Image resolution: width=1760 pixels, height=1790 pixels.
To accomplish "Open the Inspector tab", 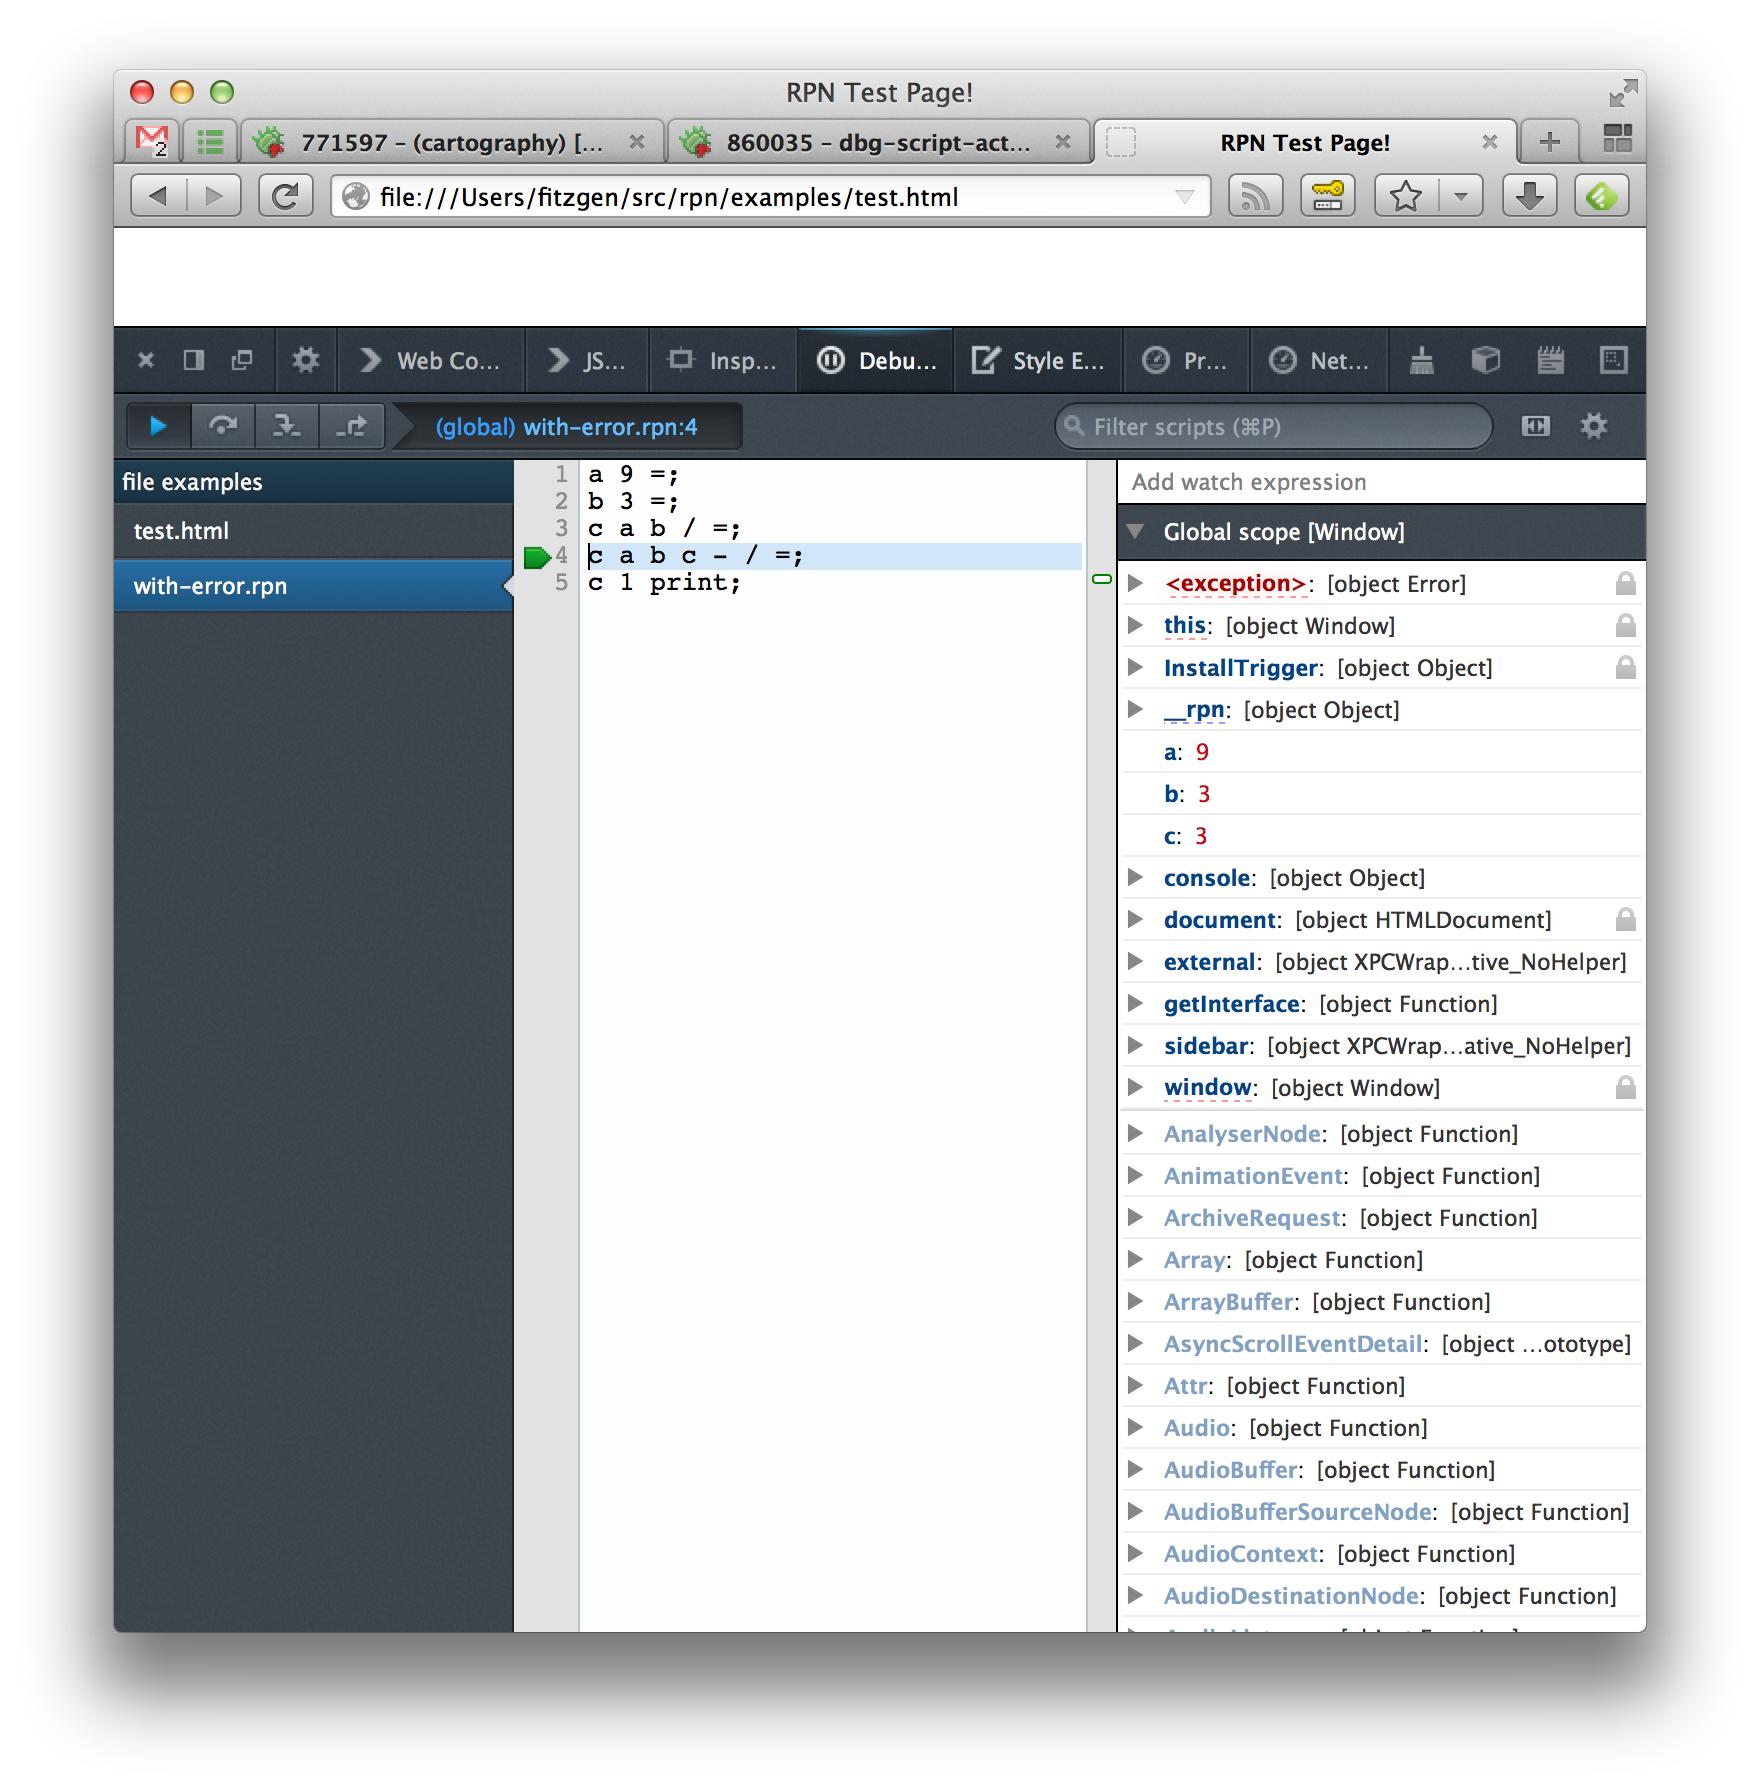I will click(724, 361).
